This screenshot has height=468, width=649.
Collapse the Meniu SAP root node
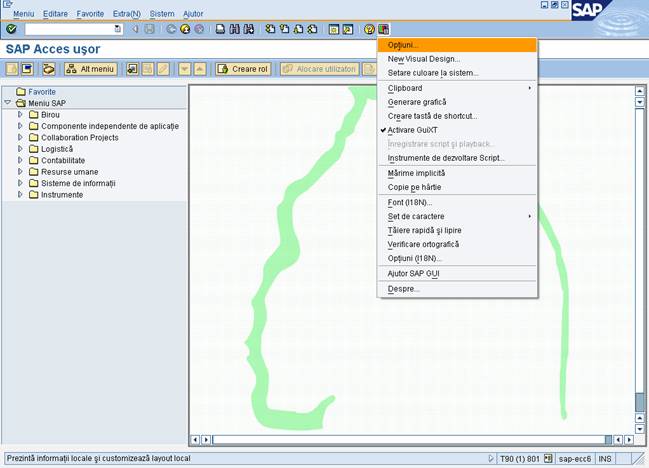(7, 102)
